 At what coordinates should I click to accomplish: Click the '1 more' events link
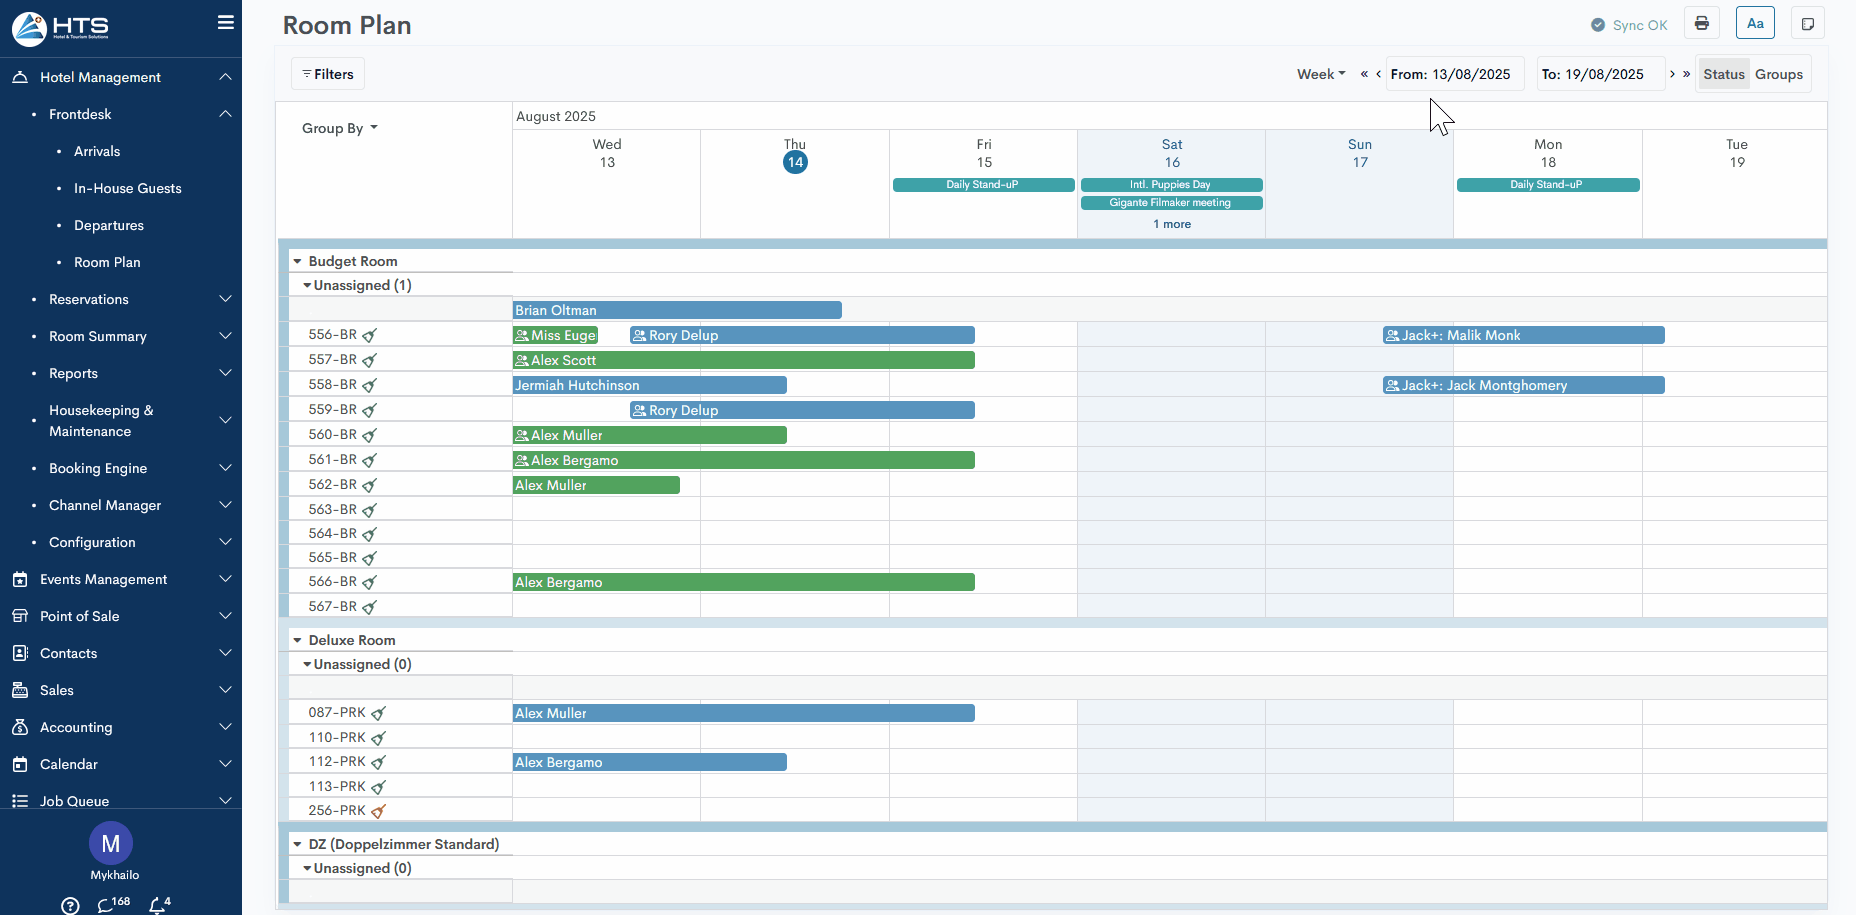1171,224
